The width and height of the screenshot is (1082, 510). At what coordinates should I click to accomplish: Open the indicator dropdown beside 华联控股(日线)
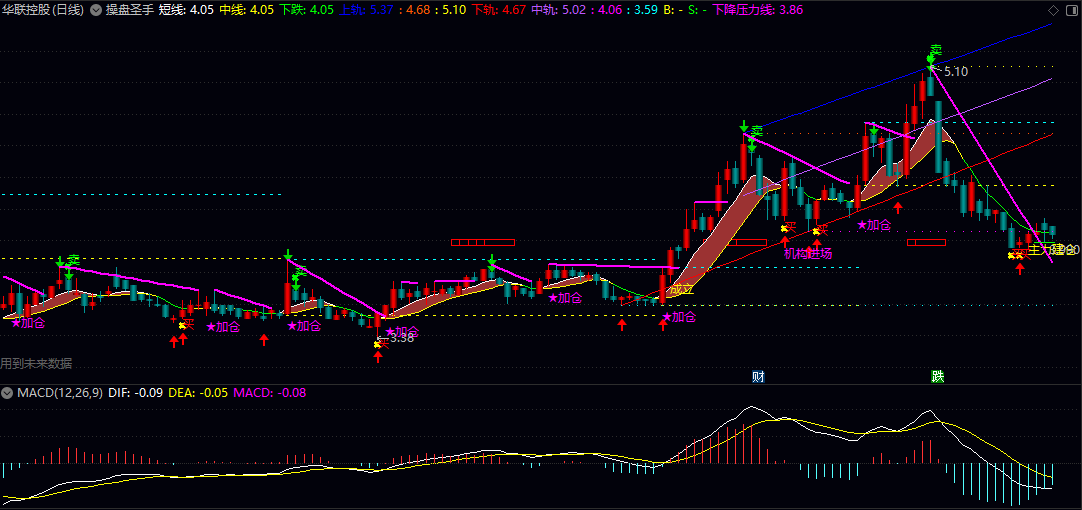pos(95,10)
